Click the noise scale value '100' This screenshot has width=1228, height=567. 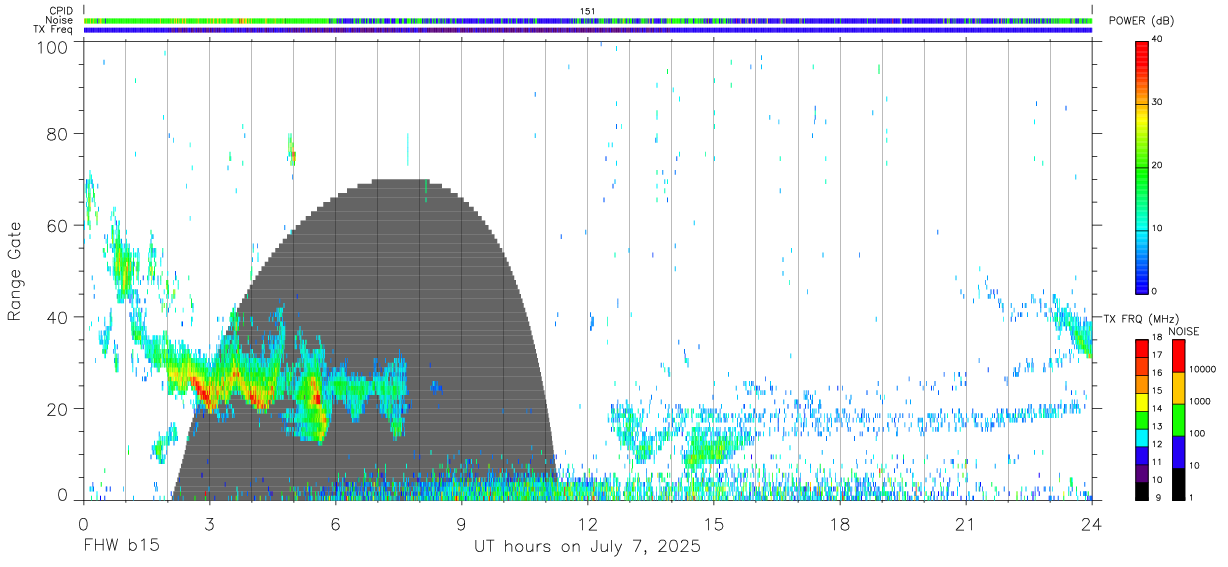click(x=1198, y=433)
